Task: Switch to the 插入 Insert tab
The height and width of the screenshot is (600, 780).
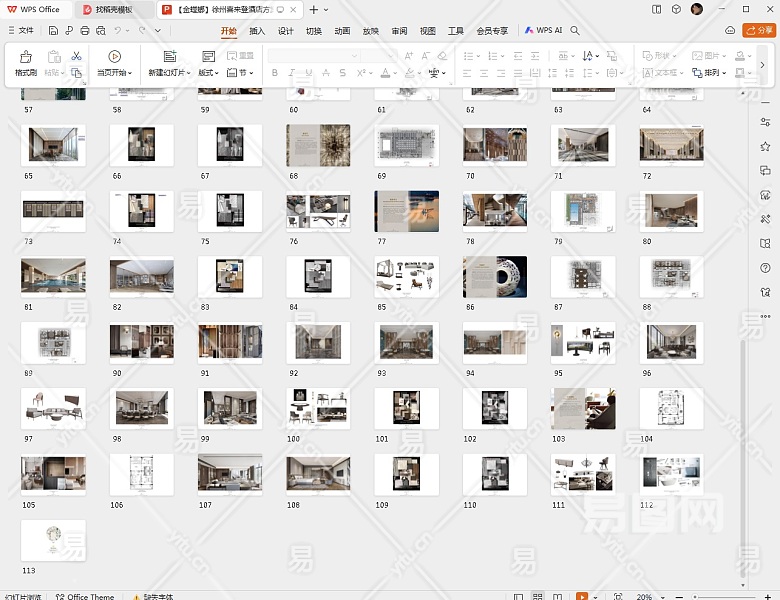Action: pyautogui.click(x=257, y=31)
